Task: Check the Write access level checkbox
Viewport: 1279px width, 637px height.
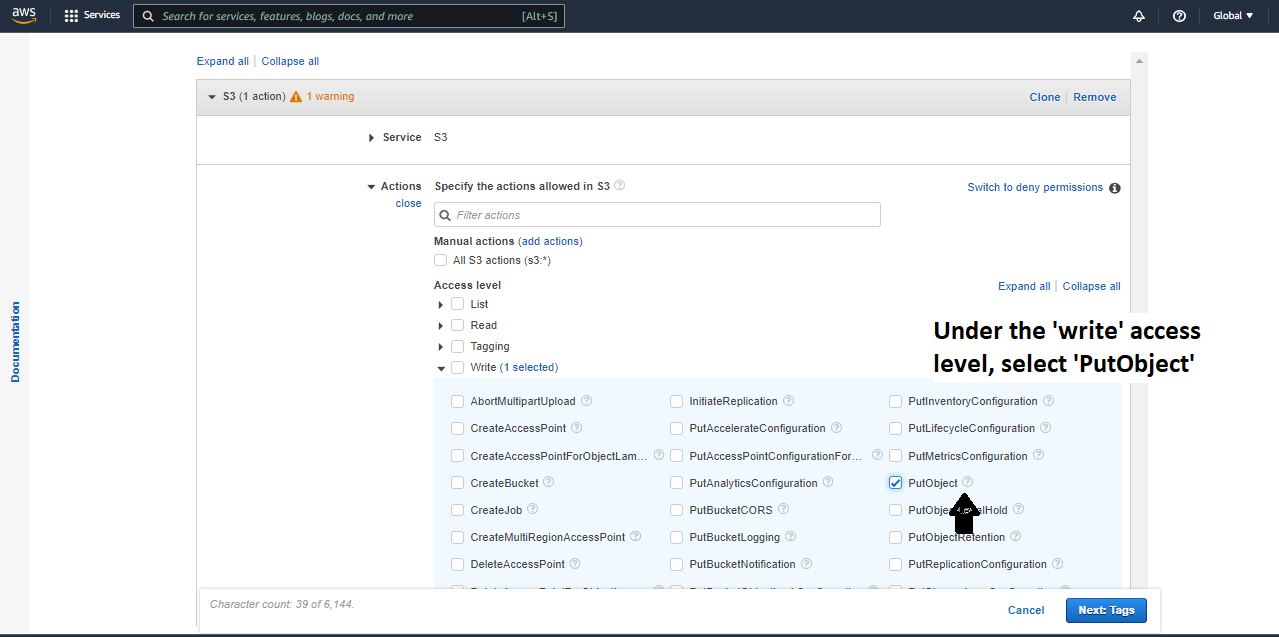Action: [x=457, y=368]
